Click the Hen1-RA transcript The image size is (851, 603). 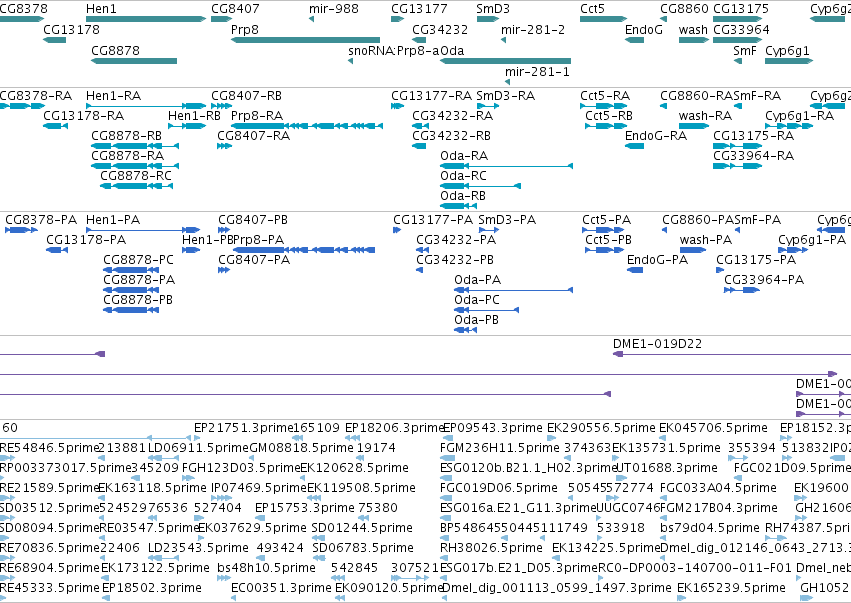pos(146,106)
